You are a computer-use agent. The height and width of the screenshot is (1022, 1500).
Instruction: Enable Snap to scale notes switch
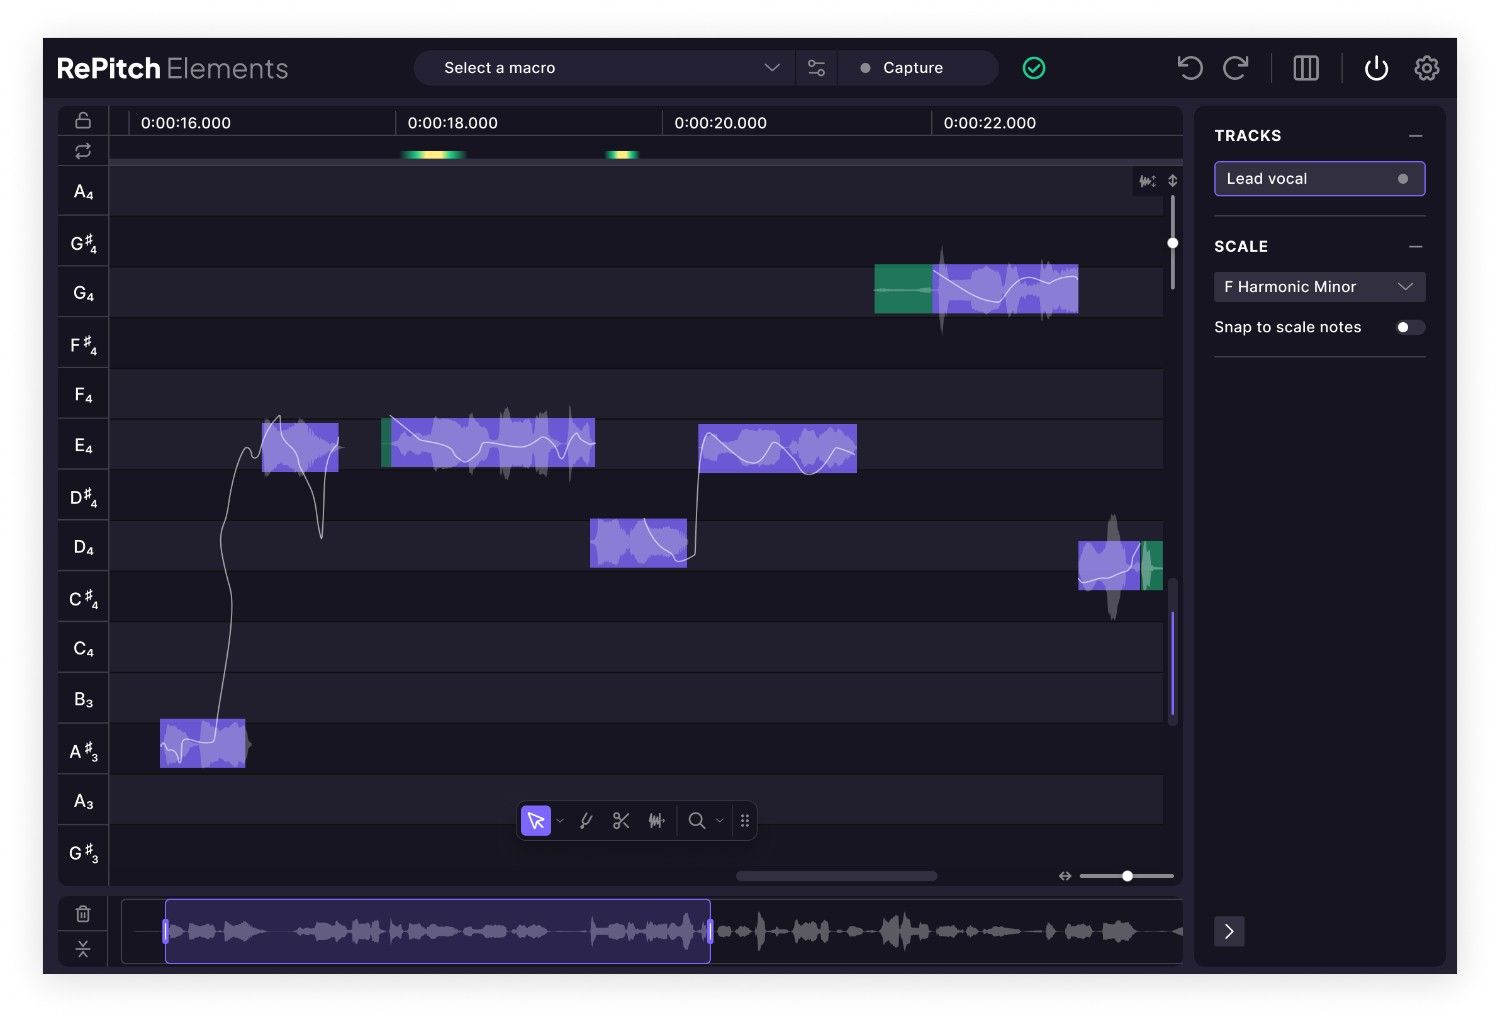[1410, 327]
